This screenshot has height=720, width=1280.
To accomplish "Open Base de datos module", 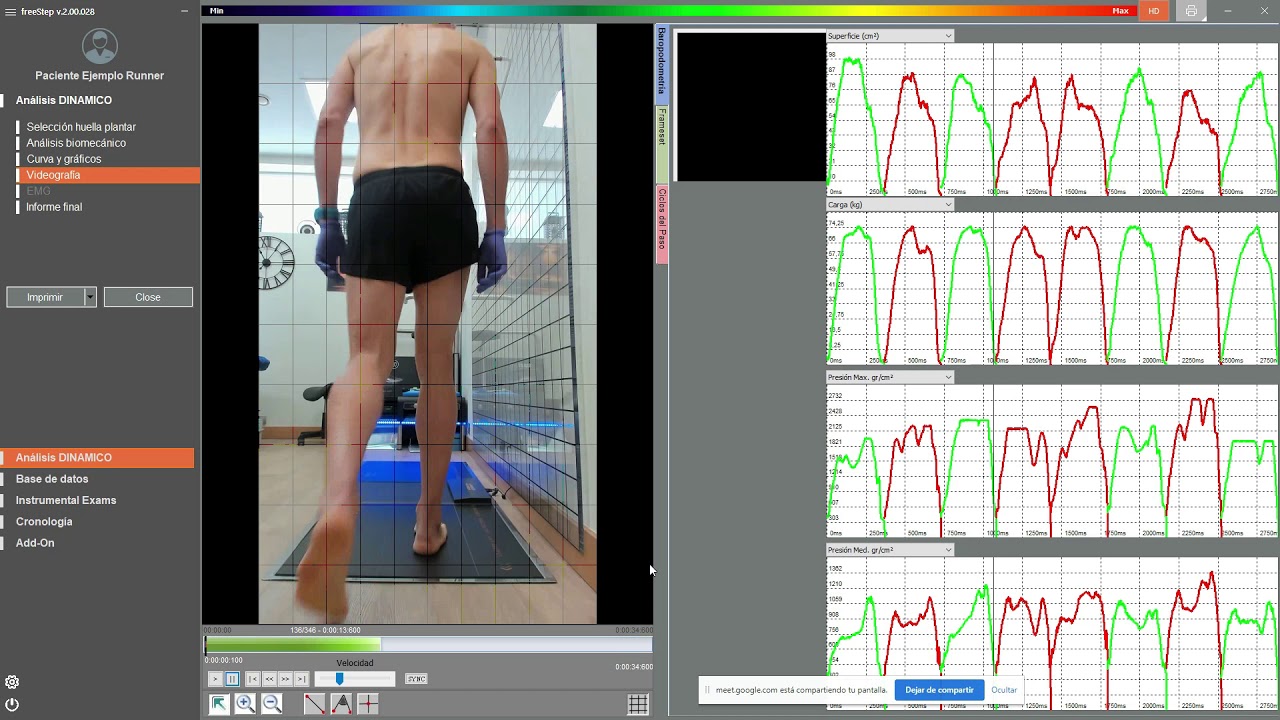I will [x=52, y=479].
